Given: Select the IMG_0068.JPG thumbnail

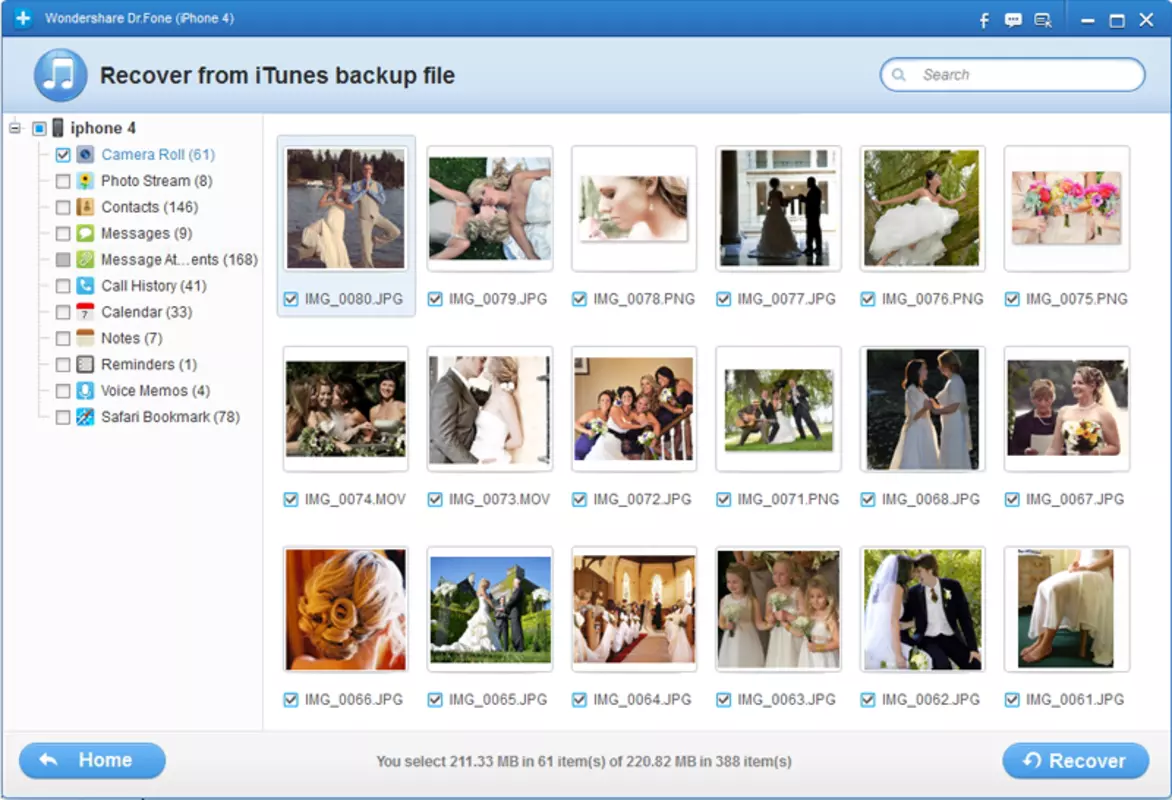Looking at the screenshot, I should (922, 409).
